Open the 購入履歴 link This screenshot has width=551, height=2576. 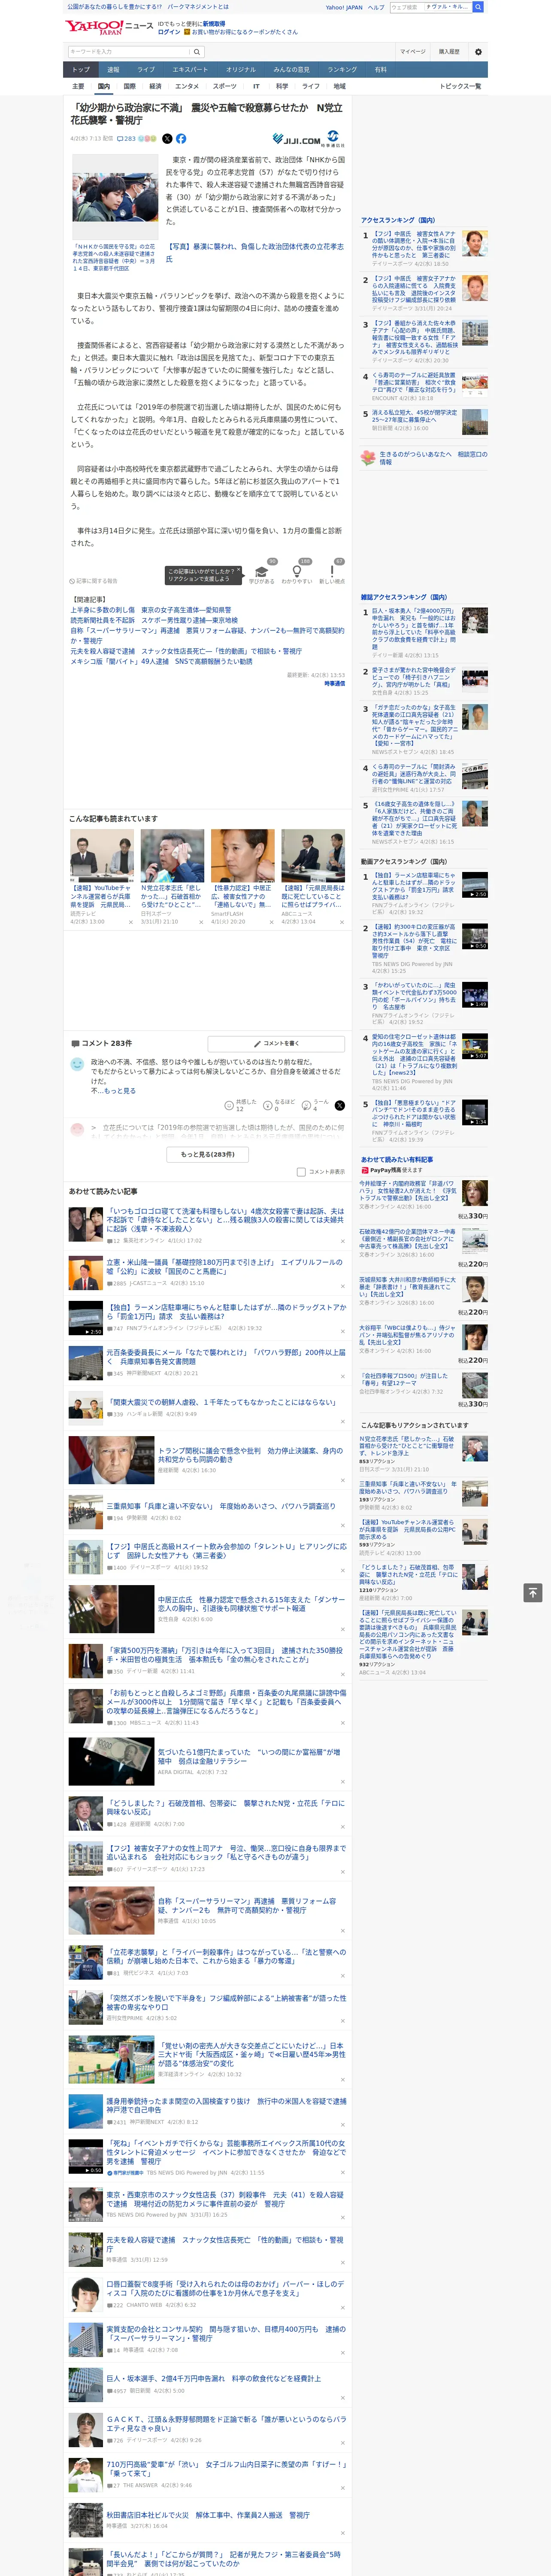[x=449, y=52]
